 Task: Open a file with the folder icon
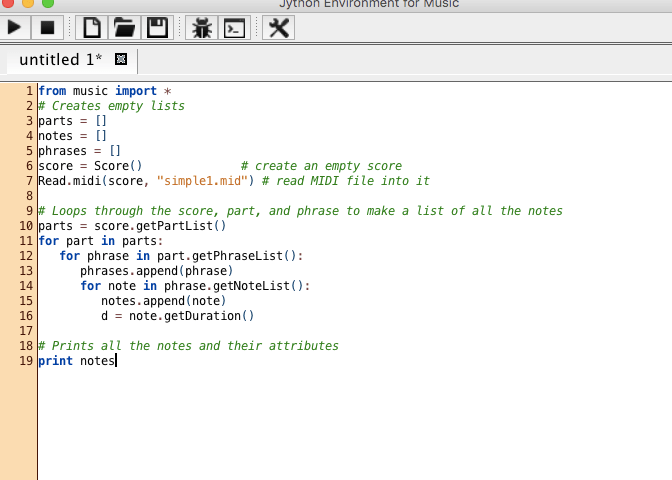click(x=124, y=28)
